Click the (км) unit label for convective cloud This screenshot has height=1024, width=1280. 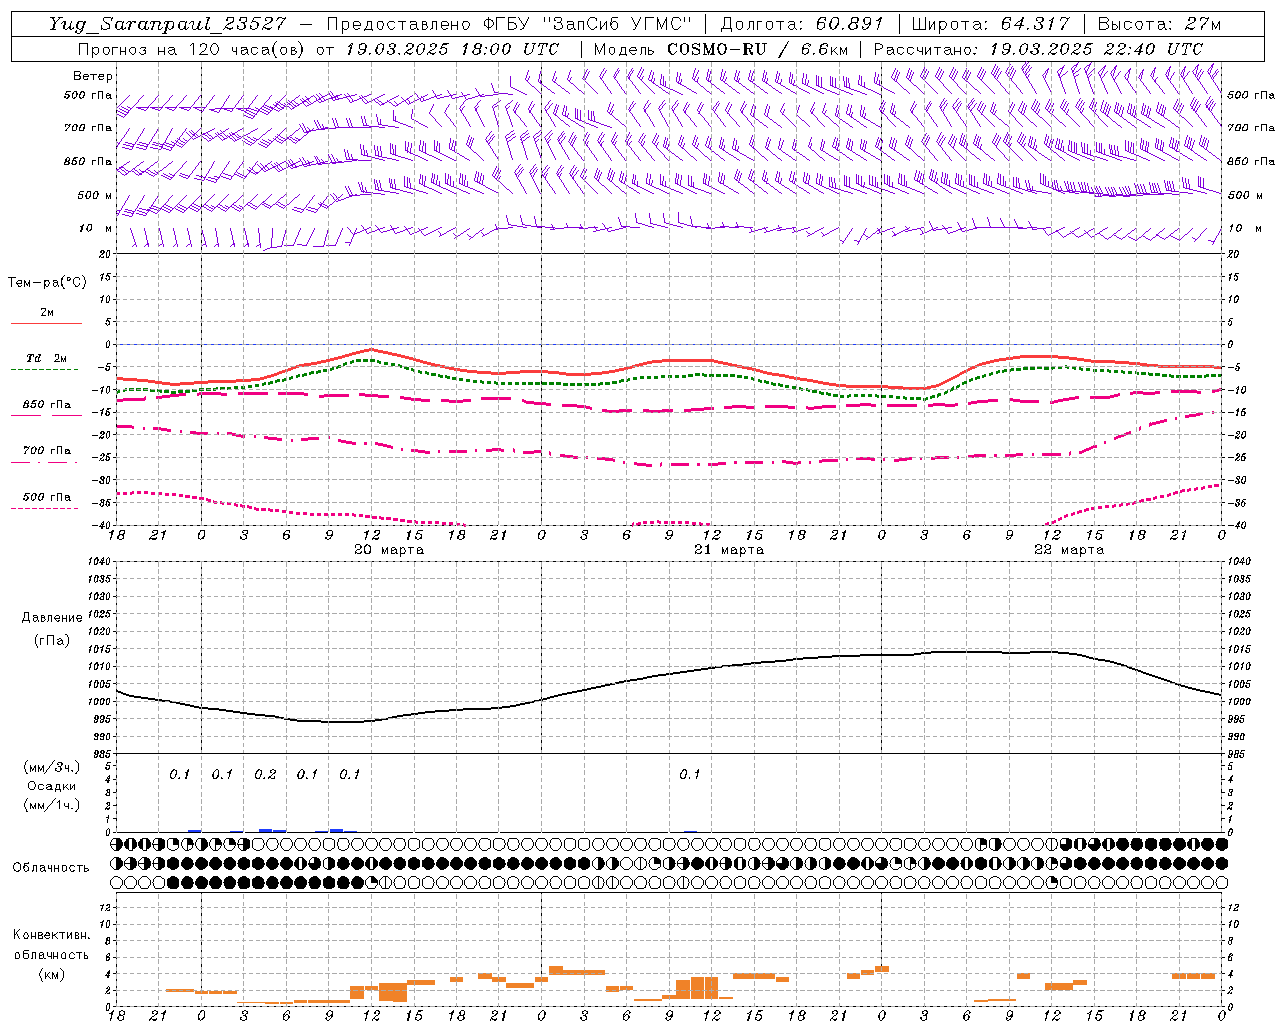52,974
